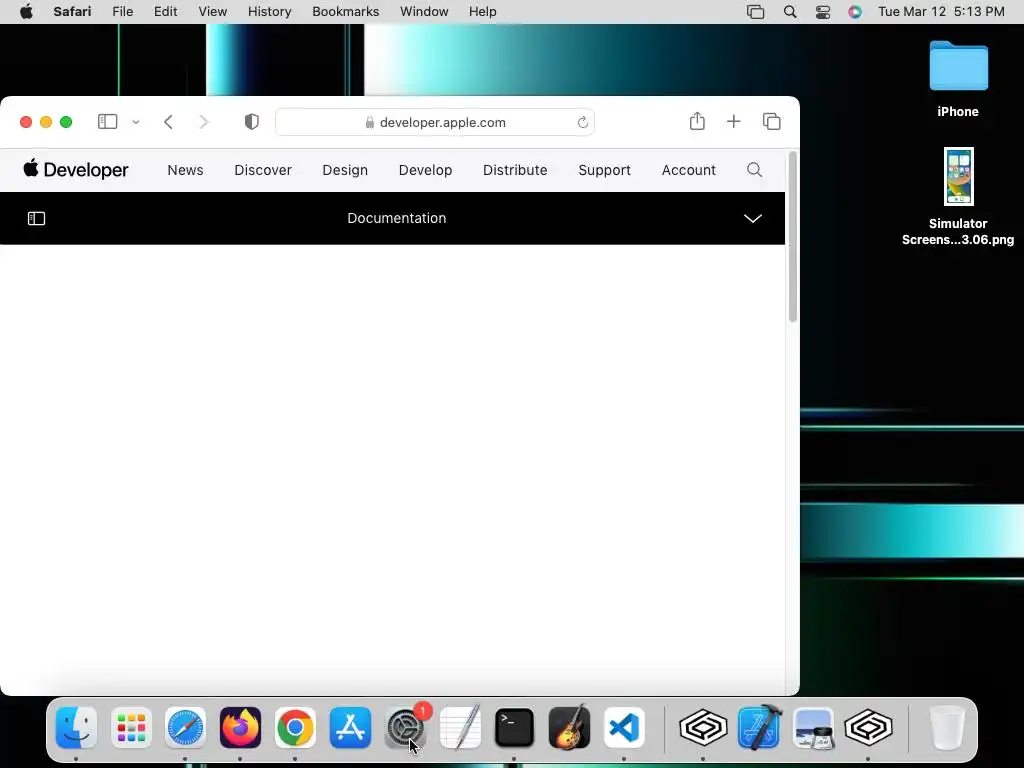
Task: Toggle Safari sidebar button
Action: pyautogui.click(x=107, y=121)
